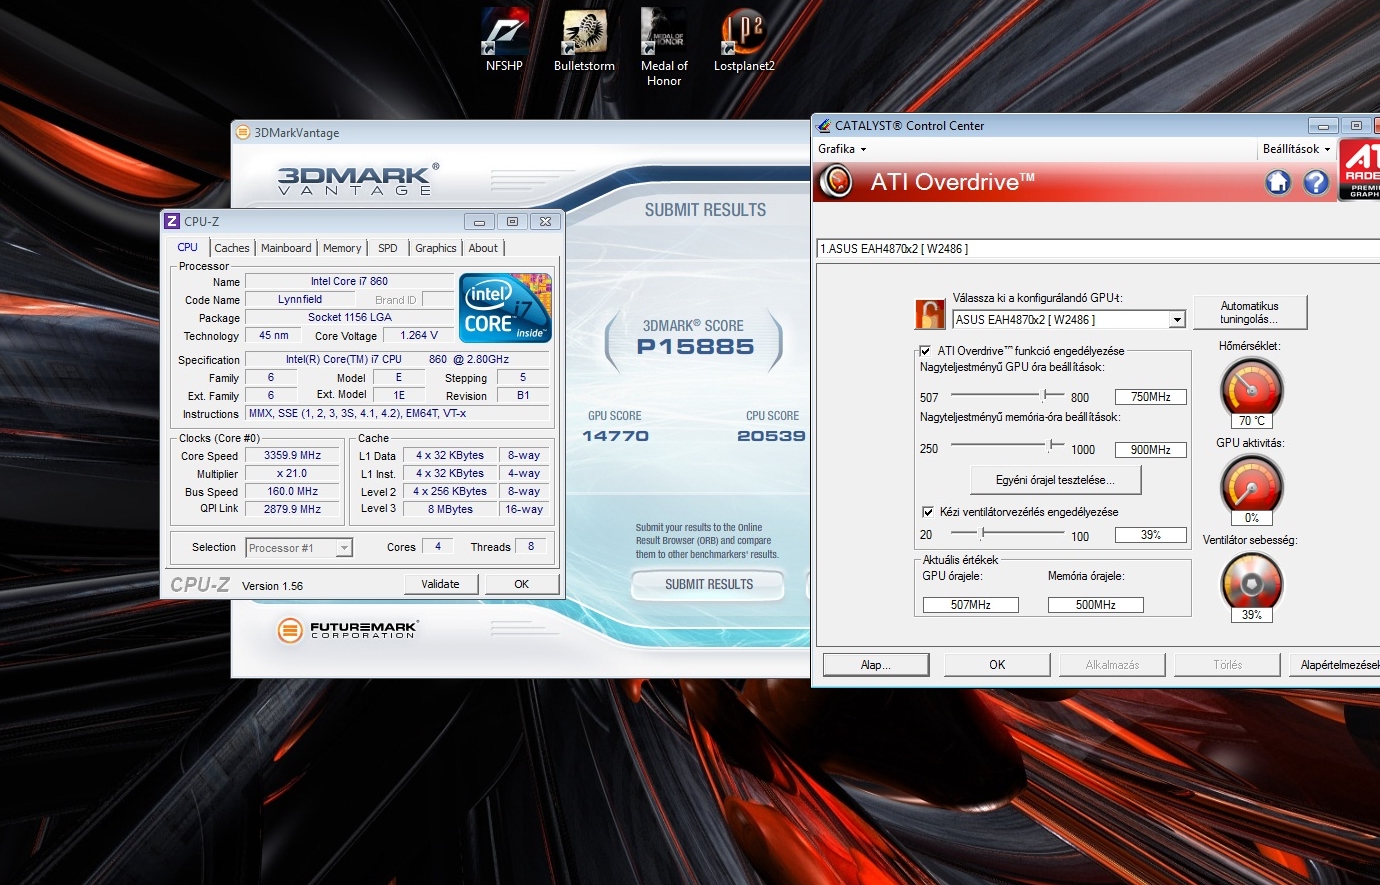The width and height of the screenshot is (1380, 885).
Task: Click the ATI Radeon logo in the corner
Action: [1360, 170]
